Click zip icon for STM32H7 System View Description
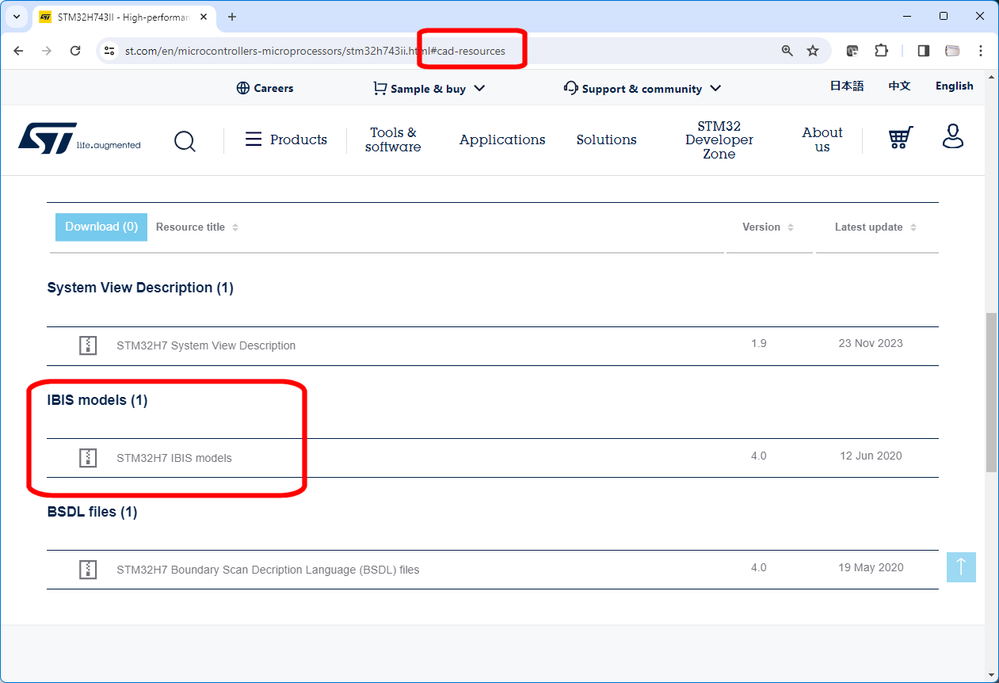This screenshot has width=999, height=683. (x=88, y=345)
